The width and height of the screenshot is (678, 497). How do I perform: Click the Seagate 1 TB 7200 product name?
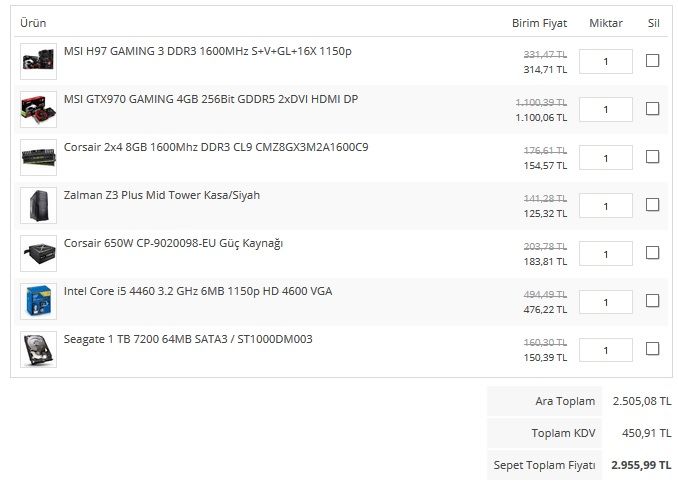188,339
